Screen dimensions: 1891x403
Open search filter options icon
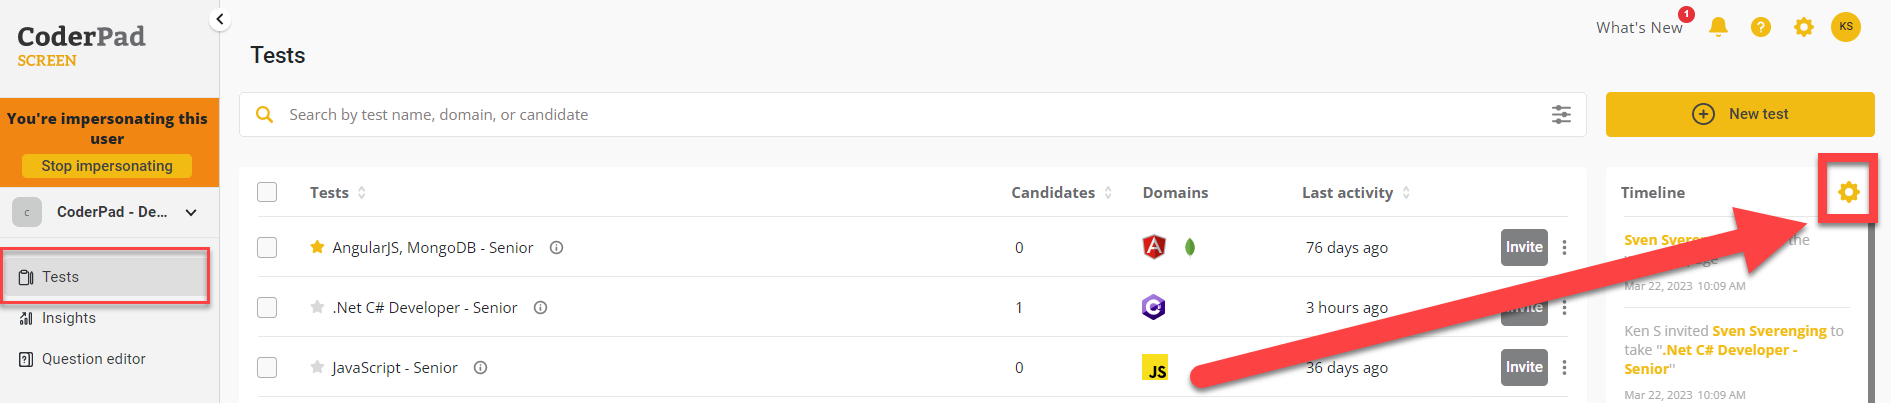point(1560,115)
